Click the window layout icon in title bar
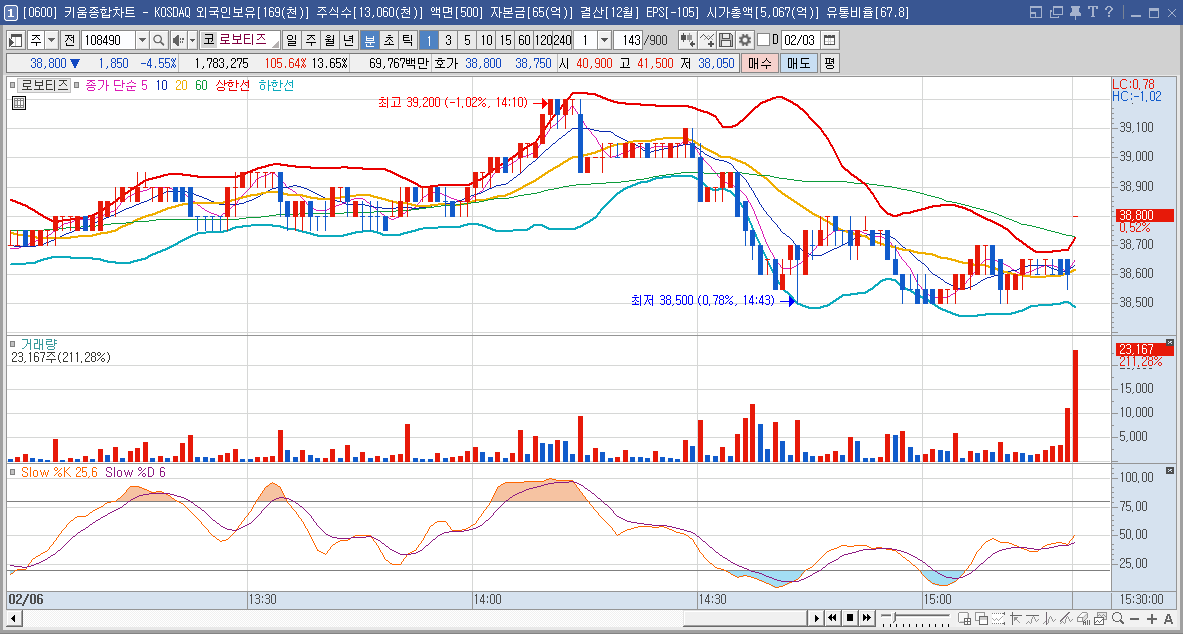Viewport: 1183px width, 634px height. (1035, 11)
